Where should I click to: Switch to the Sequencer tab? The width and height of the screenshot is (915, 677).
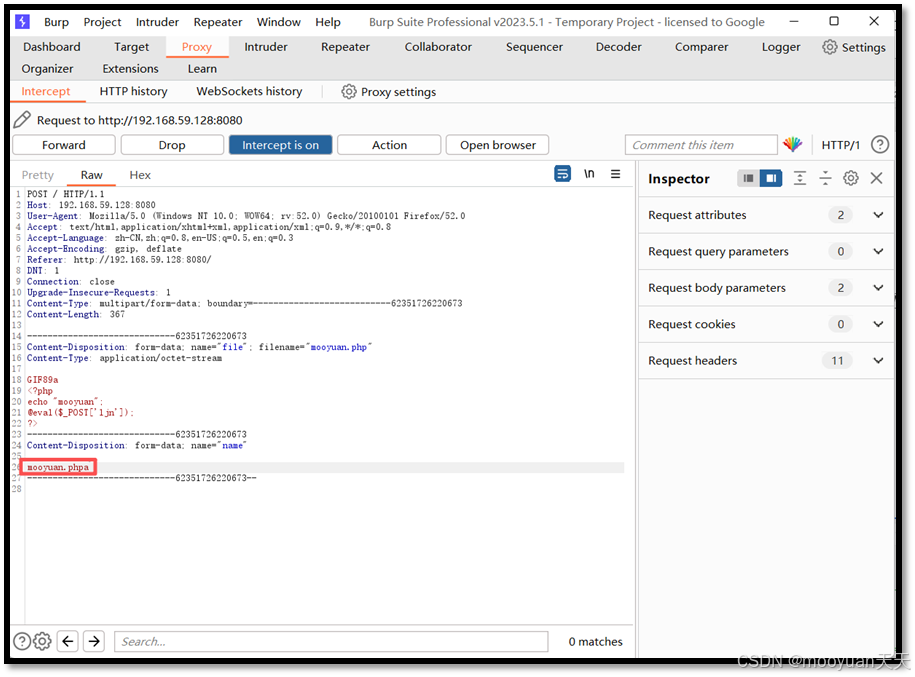click(534, 47)
